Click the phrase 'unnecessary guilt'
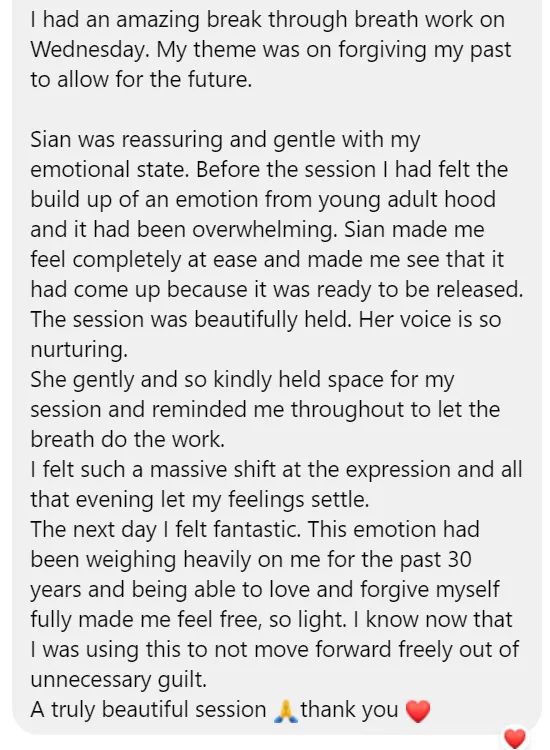The height and width of the screenshot is (750, 550). [x=119, y=680]
